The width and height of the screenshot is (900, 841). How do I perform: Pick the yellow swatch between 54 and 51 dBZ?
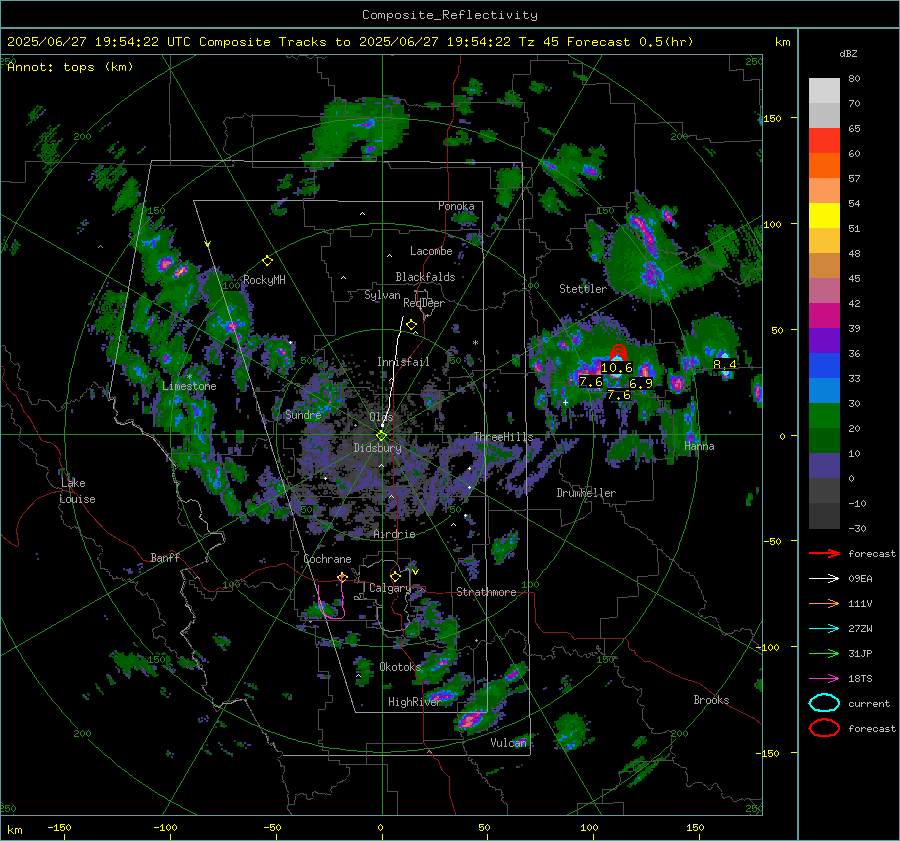point(824,216)
